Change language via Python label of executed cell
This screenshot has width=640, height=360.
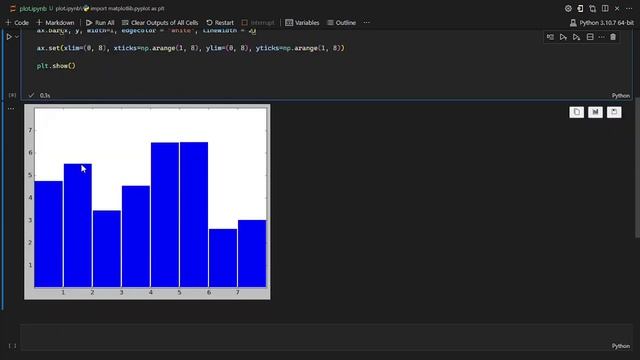(x=620, y=96)
